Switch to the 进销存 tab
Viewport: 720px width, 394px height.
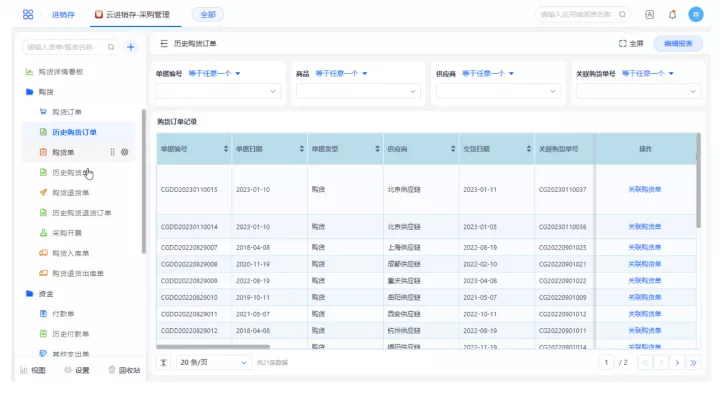(63, 15)
